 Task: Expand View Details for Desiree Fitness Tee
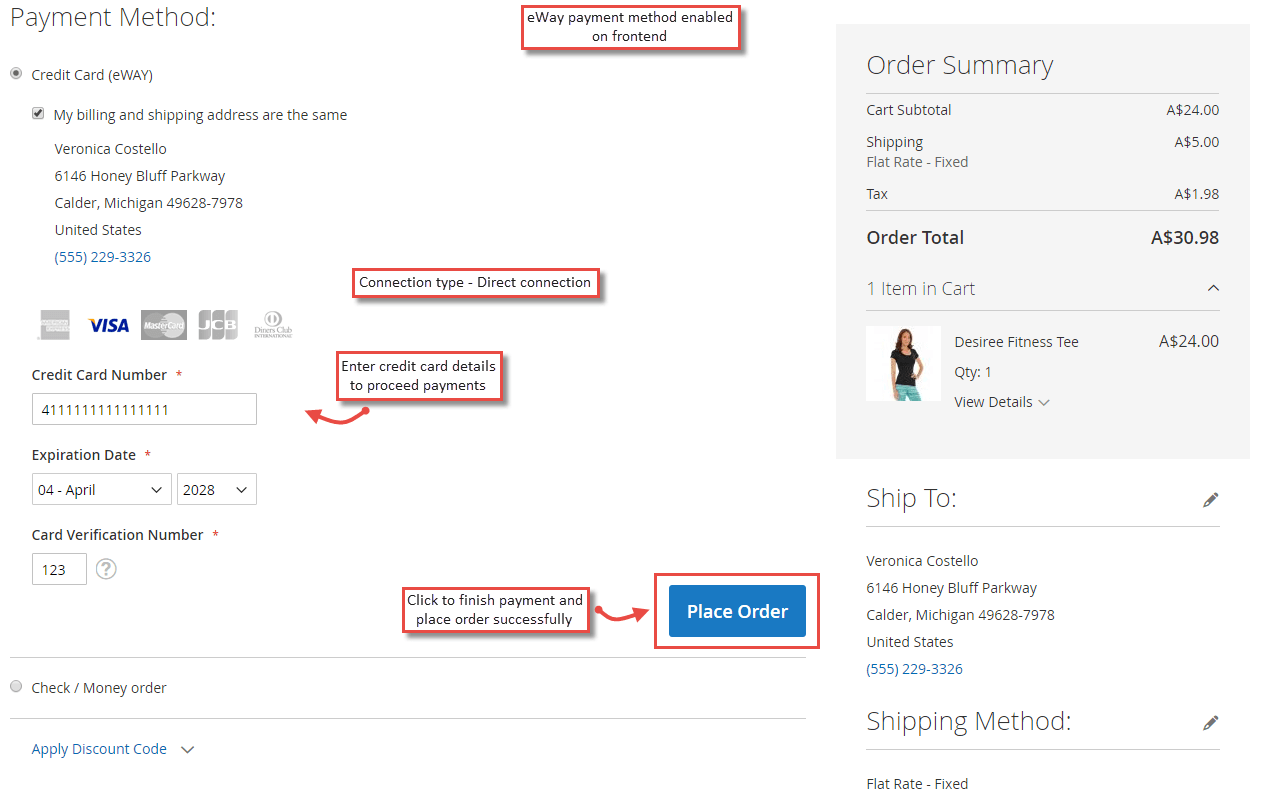(1002, 401)
